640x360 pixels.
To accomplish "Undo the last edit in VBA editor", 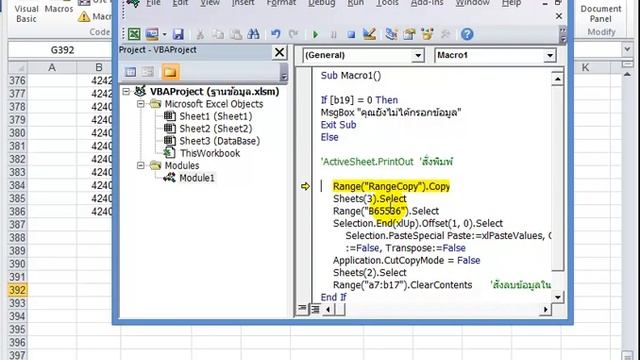I will coord(276,34).
